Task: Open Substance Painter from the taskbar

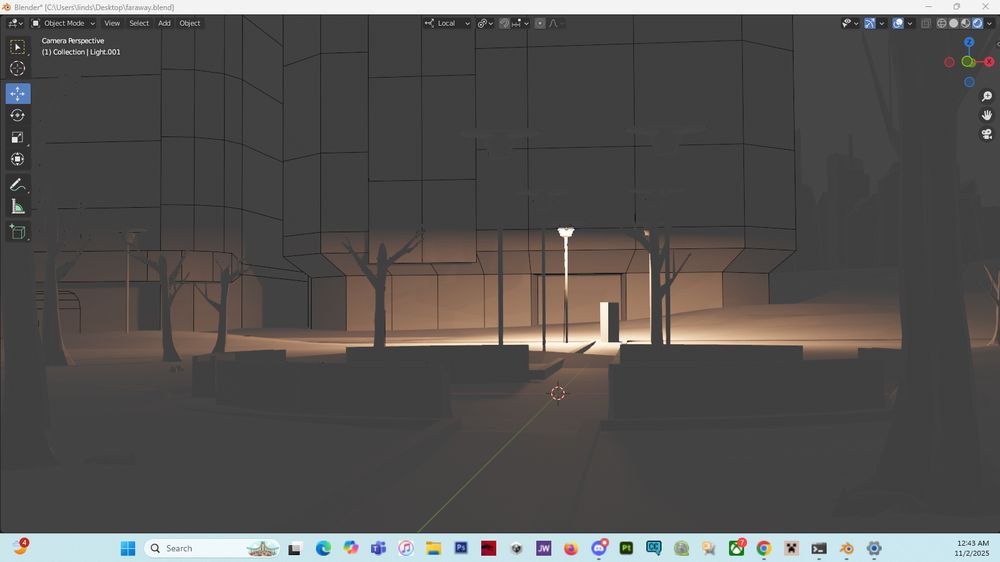Action: (626, 549)
